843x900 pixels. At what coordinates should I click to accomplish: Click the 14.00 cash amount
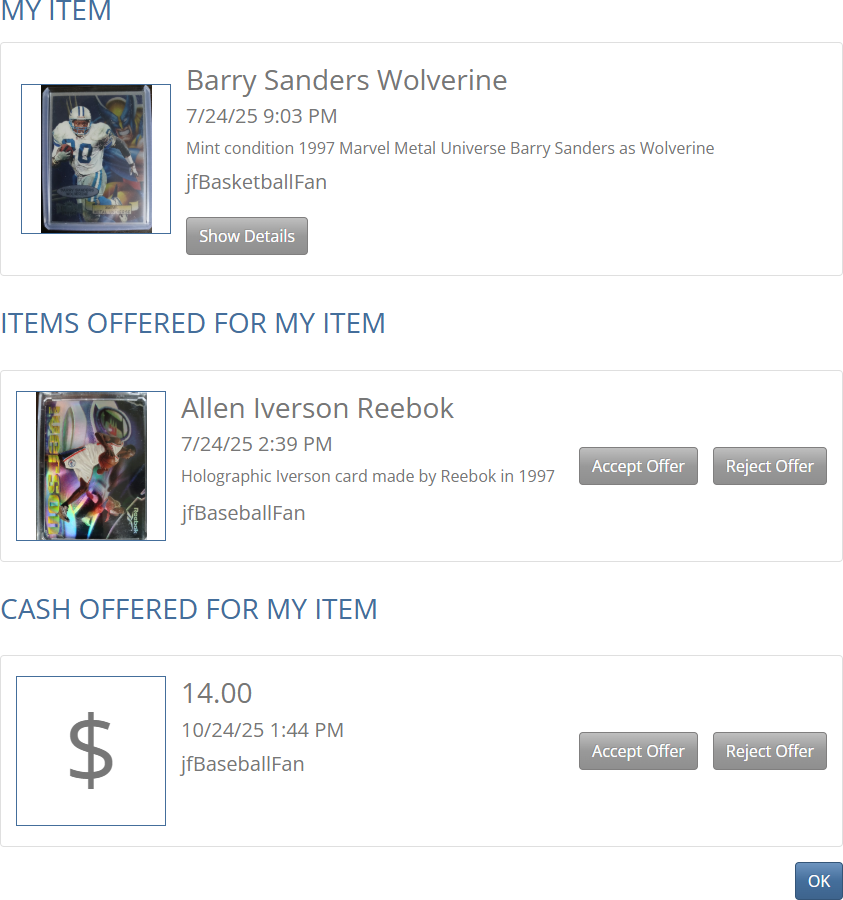click(x=217, y=693)
